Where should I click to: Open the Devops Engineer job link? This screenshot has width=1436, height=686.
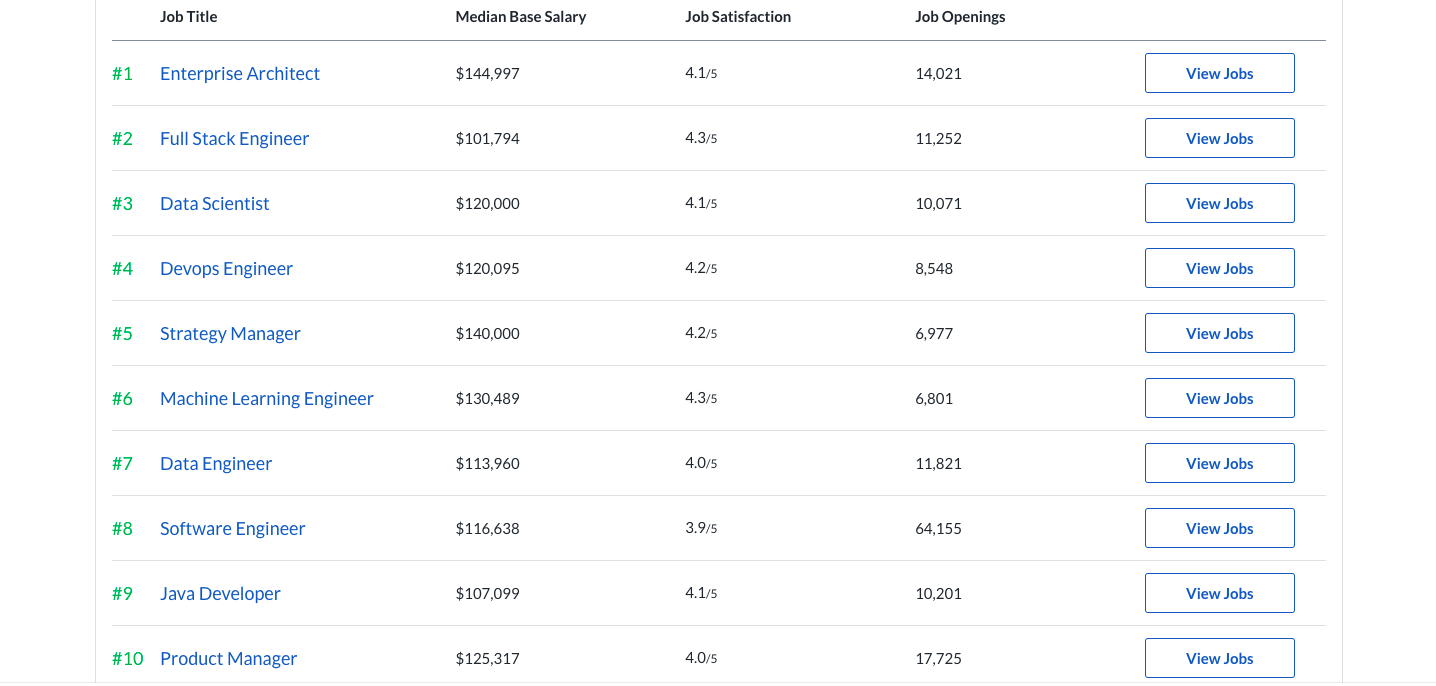pos(226,269)
